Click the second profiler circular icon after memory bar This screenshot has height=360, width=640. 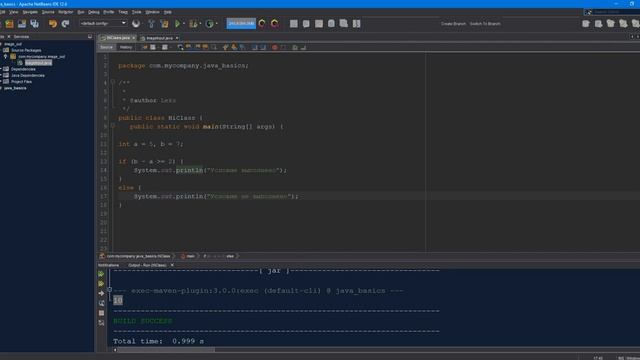275,23
